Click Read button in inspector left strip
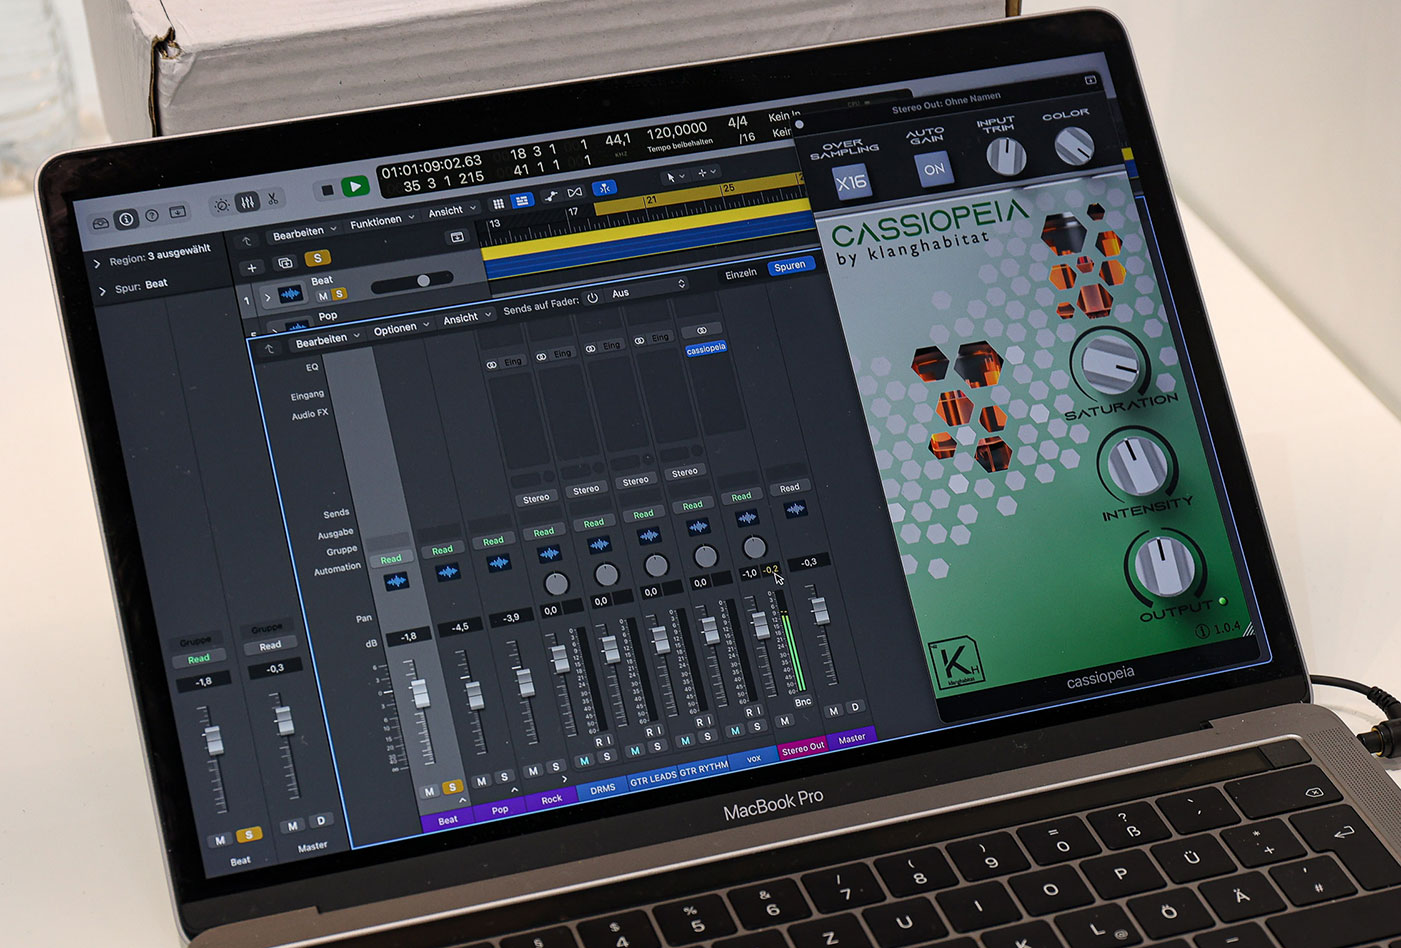 coord(199,658)
